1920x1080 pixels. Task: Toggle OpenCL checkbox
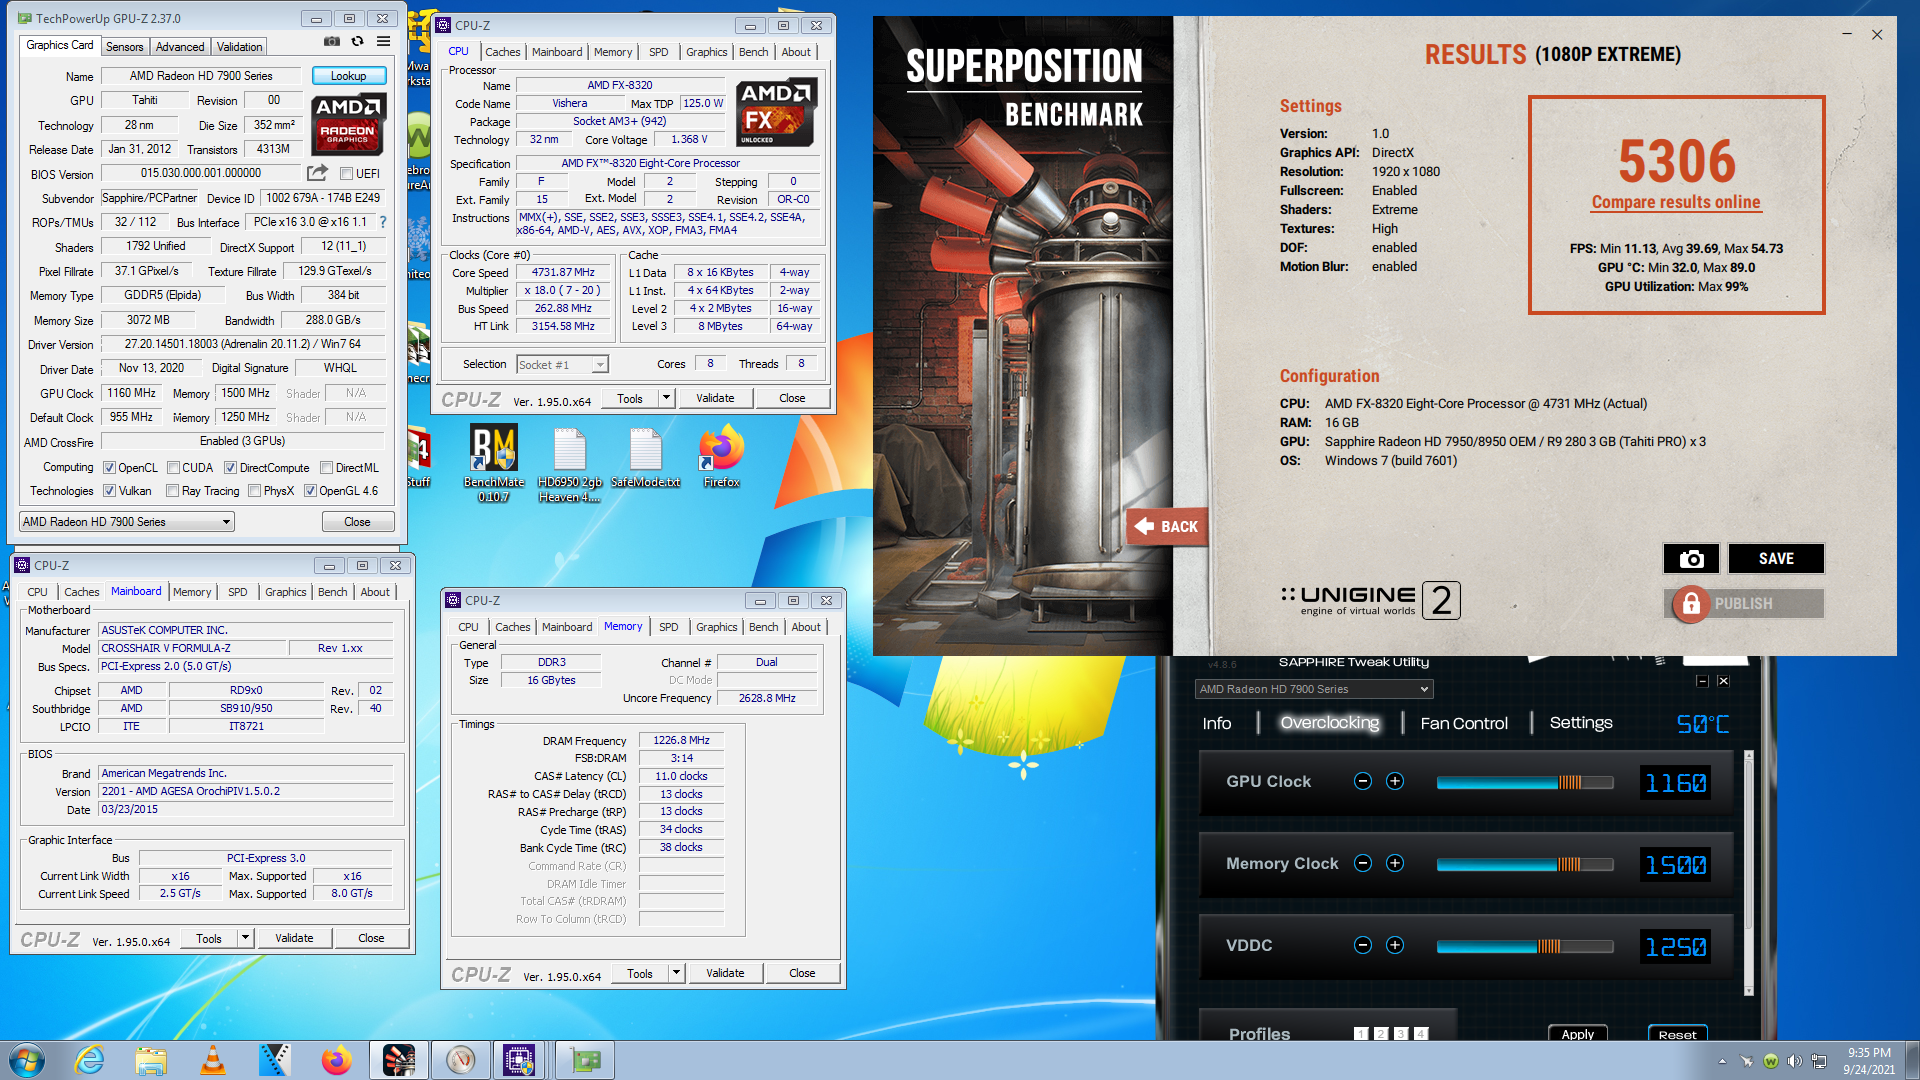click(110, 468)
